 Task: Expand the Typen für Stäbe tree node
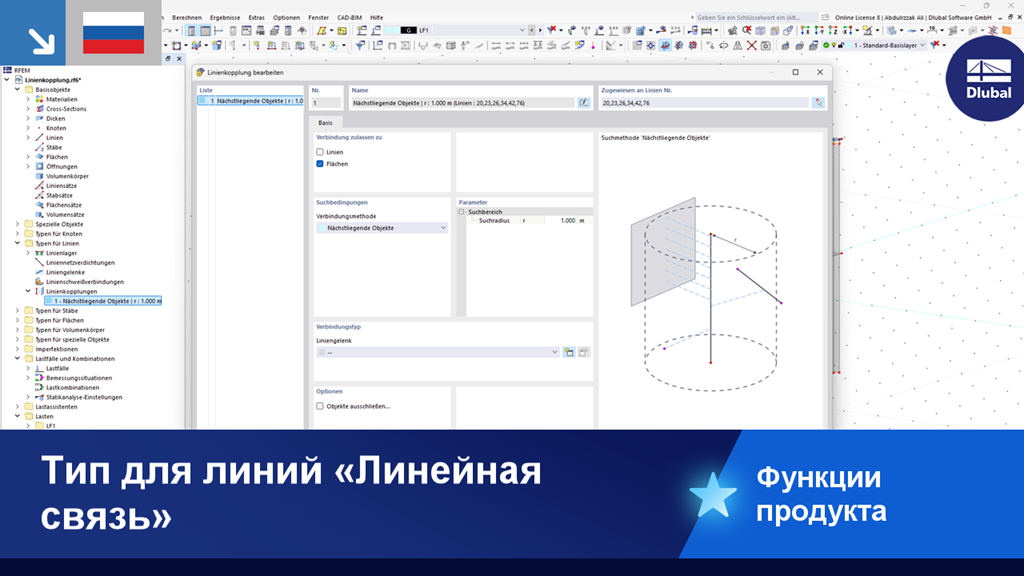18,311
